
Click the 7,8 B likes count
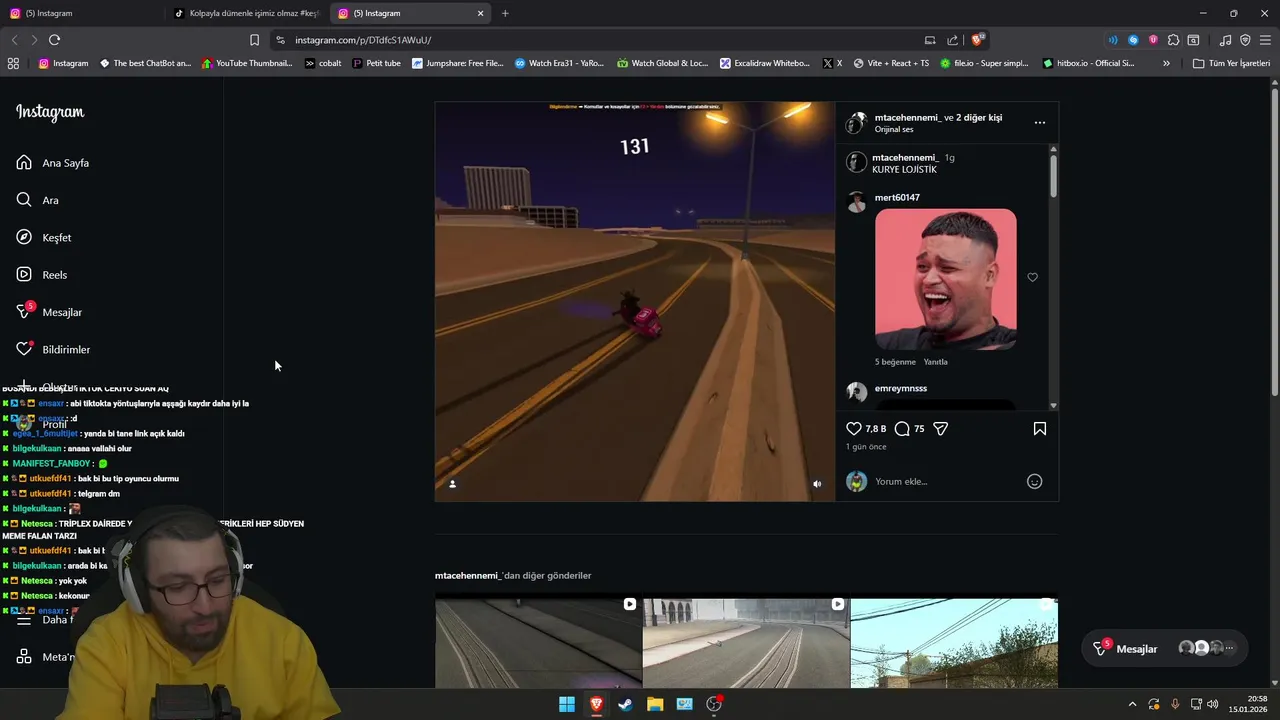(875, 428)
